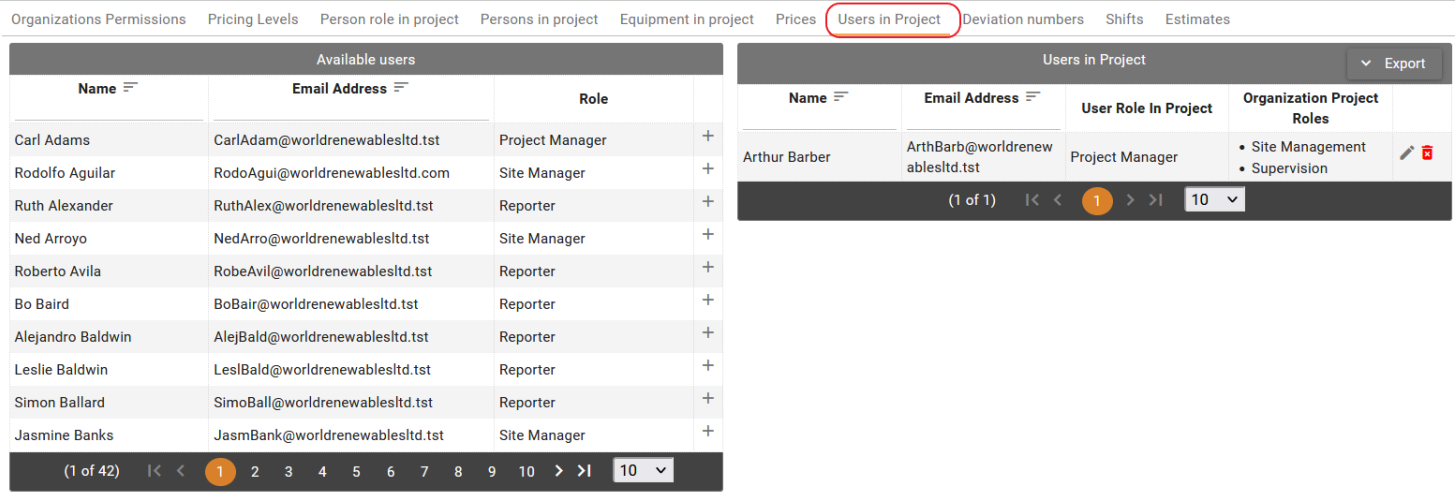Image resolution: width=1455 pixels, height=495 pixels.
Task: Add Jasmine Banks using plus icon
Action: pyautogui.click(x=708, y=431)
